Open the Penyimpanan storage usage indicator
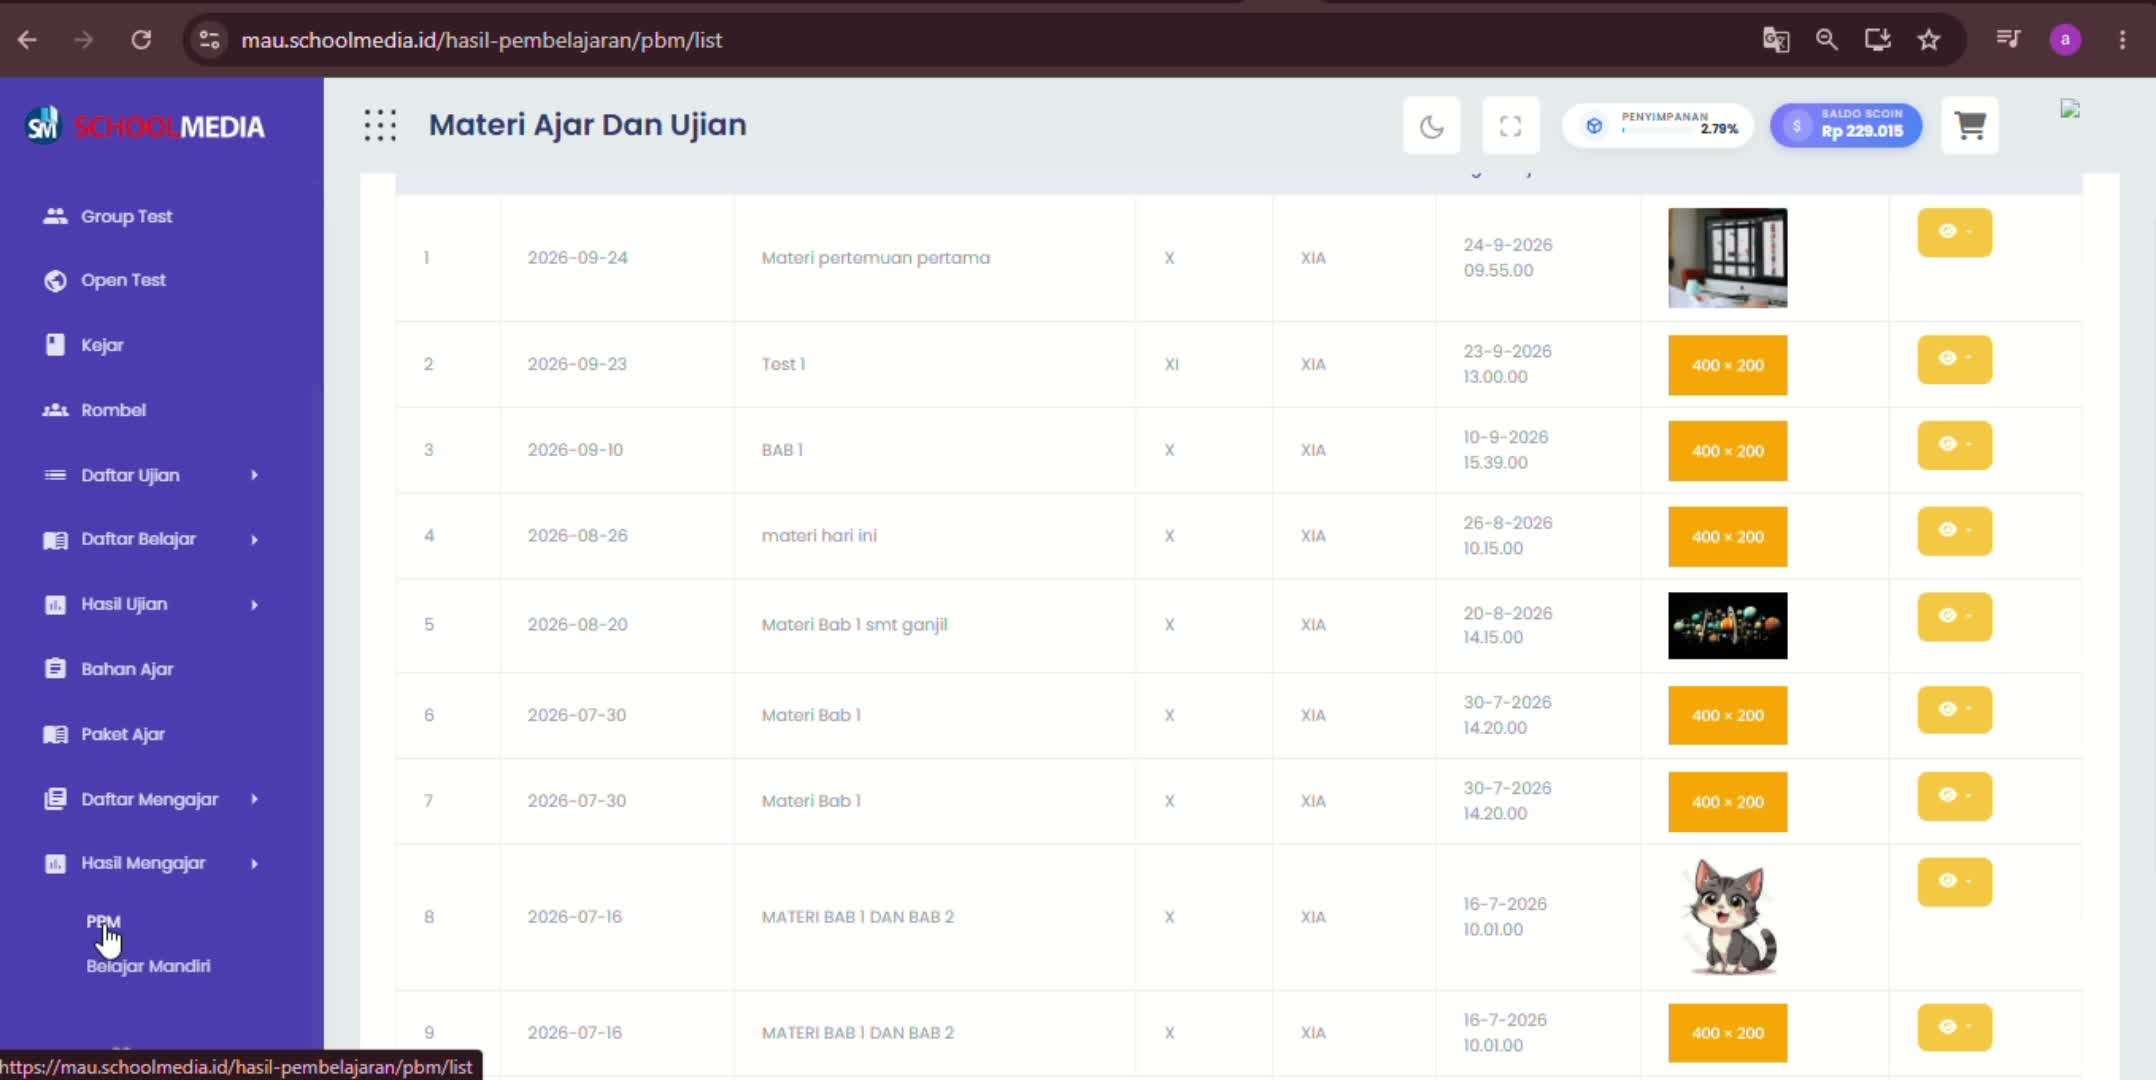2156x1080 pixels. 1657,126
